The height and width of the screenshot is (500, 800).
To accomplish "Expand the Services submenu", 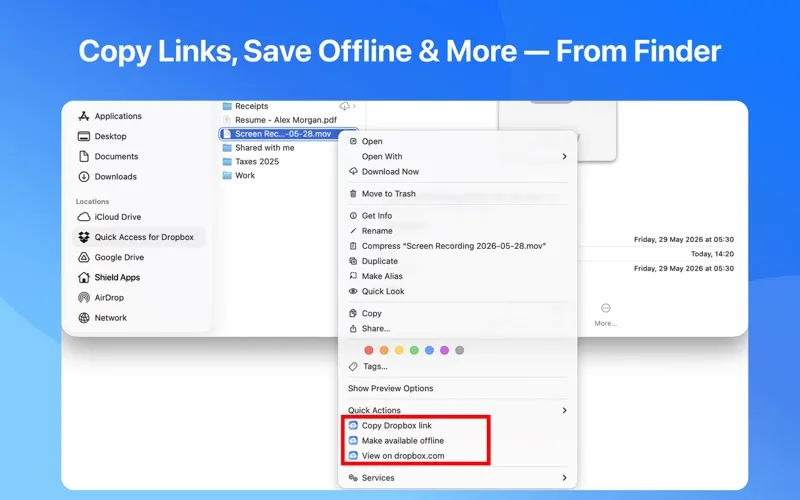I will point(458,478).
